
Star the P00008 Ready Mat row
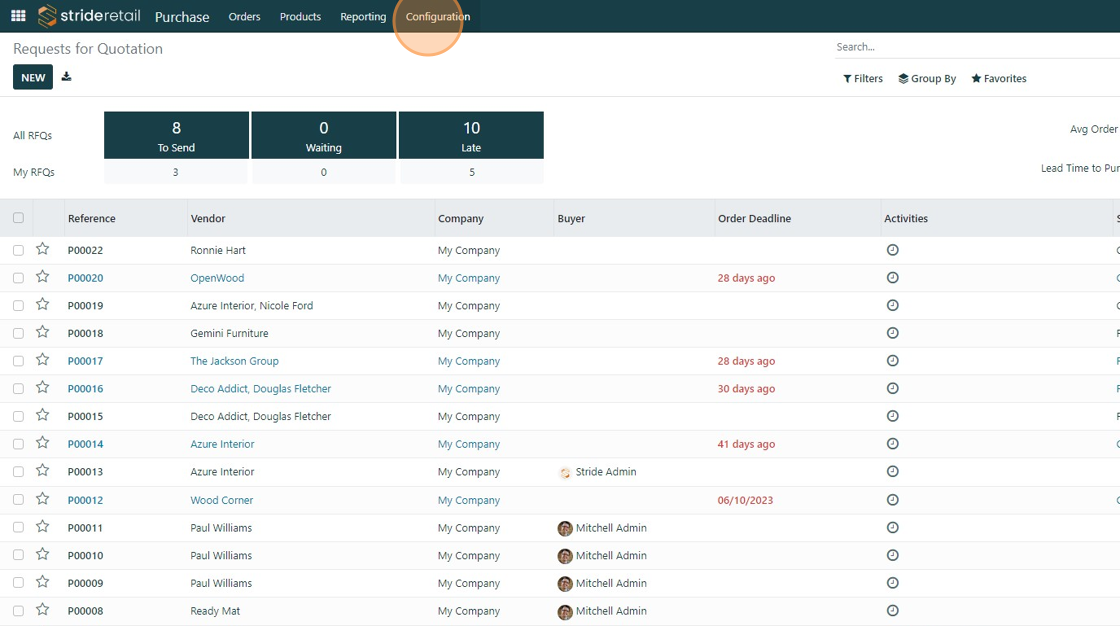coord(43,610)
